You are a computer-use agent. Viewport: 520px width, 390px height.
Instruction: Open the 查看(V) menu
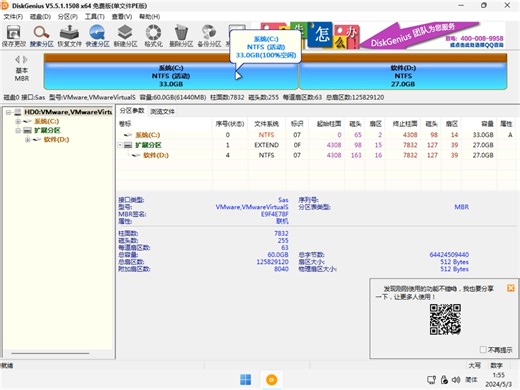tap(122, 16)
